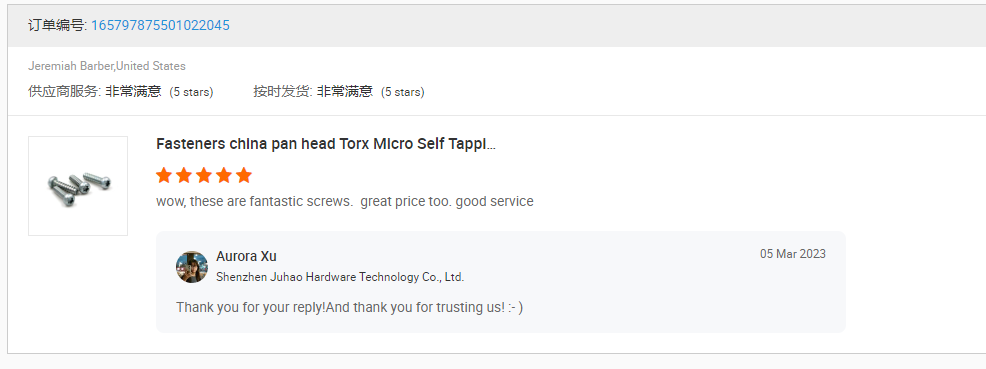Click the 订单编号 label in header
Screen dimensions: 986x369
click(58, 25)
